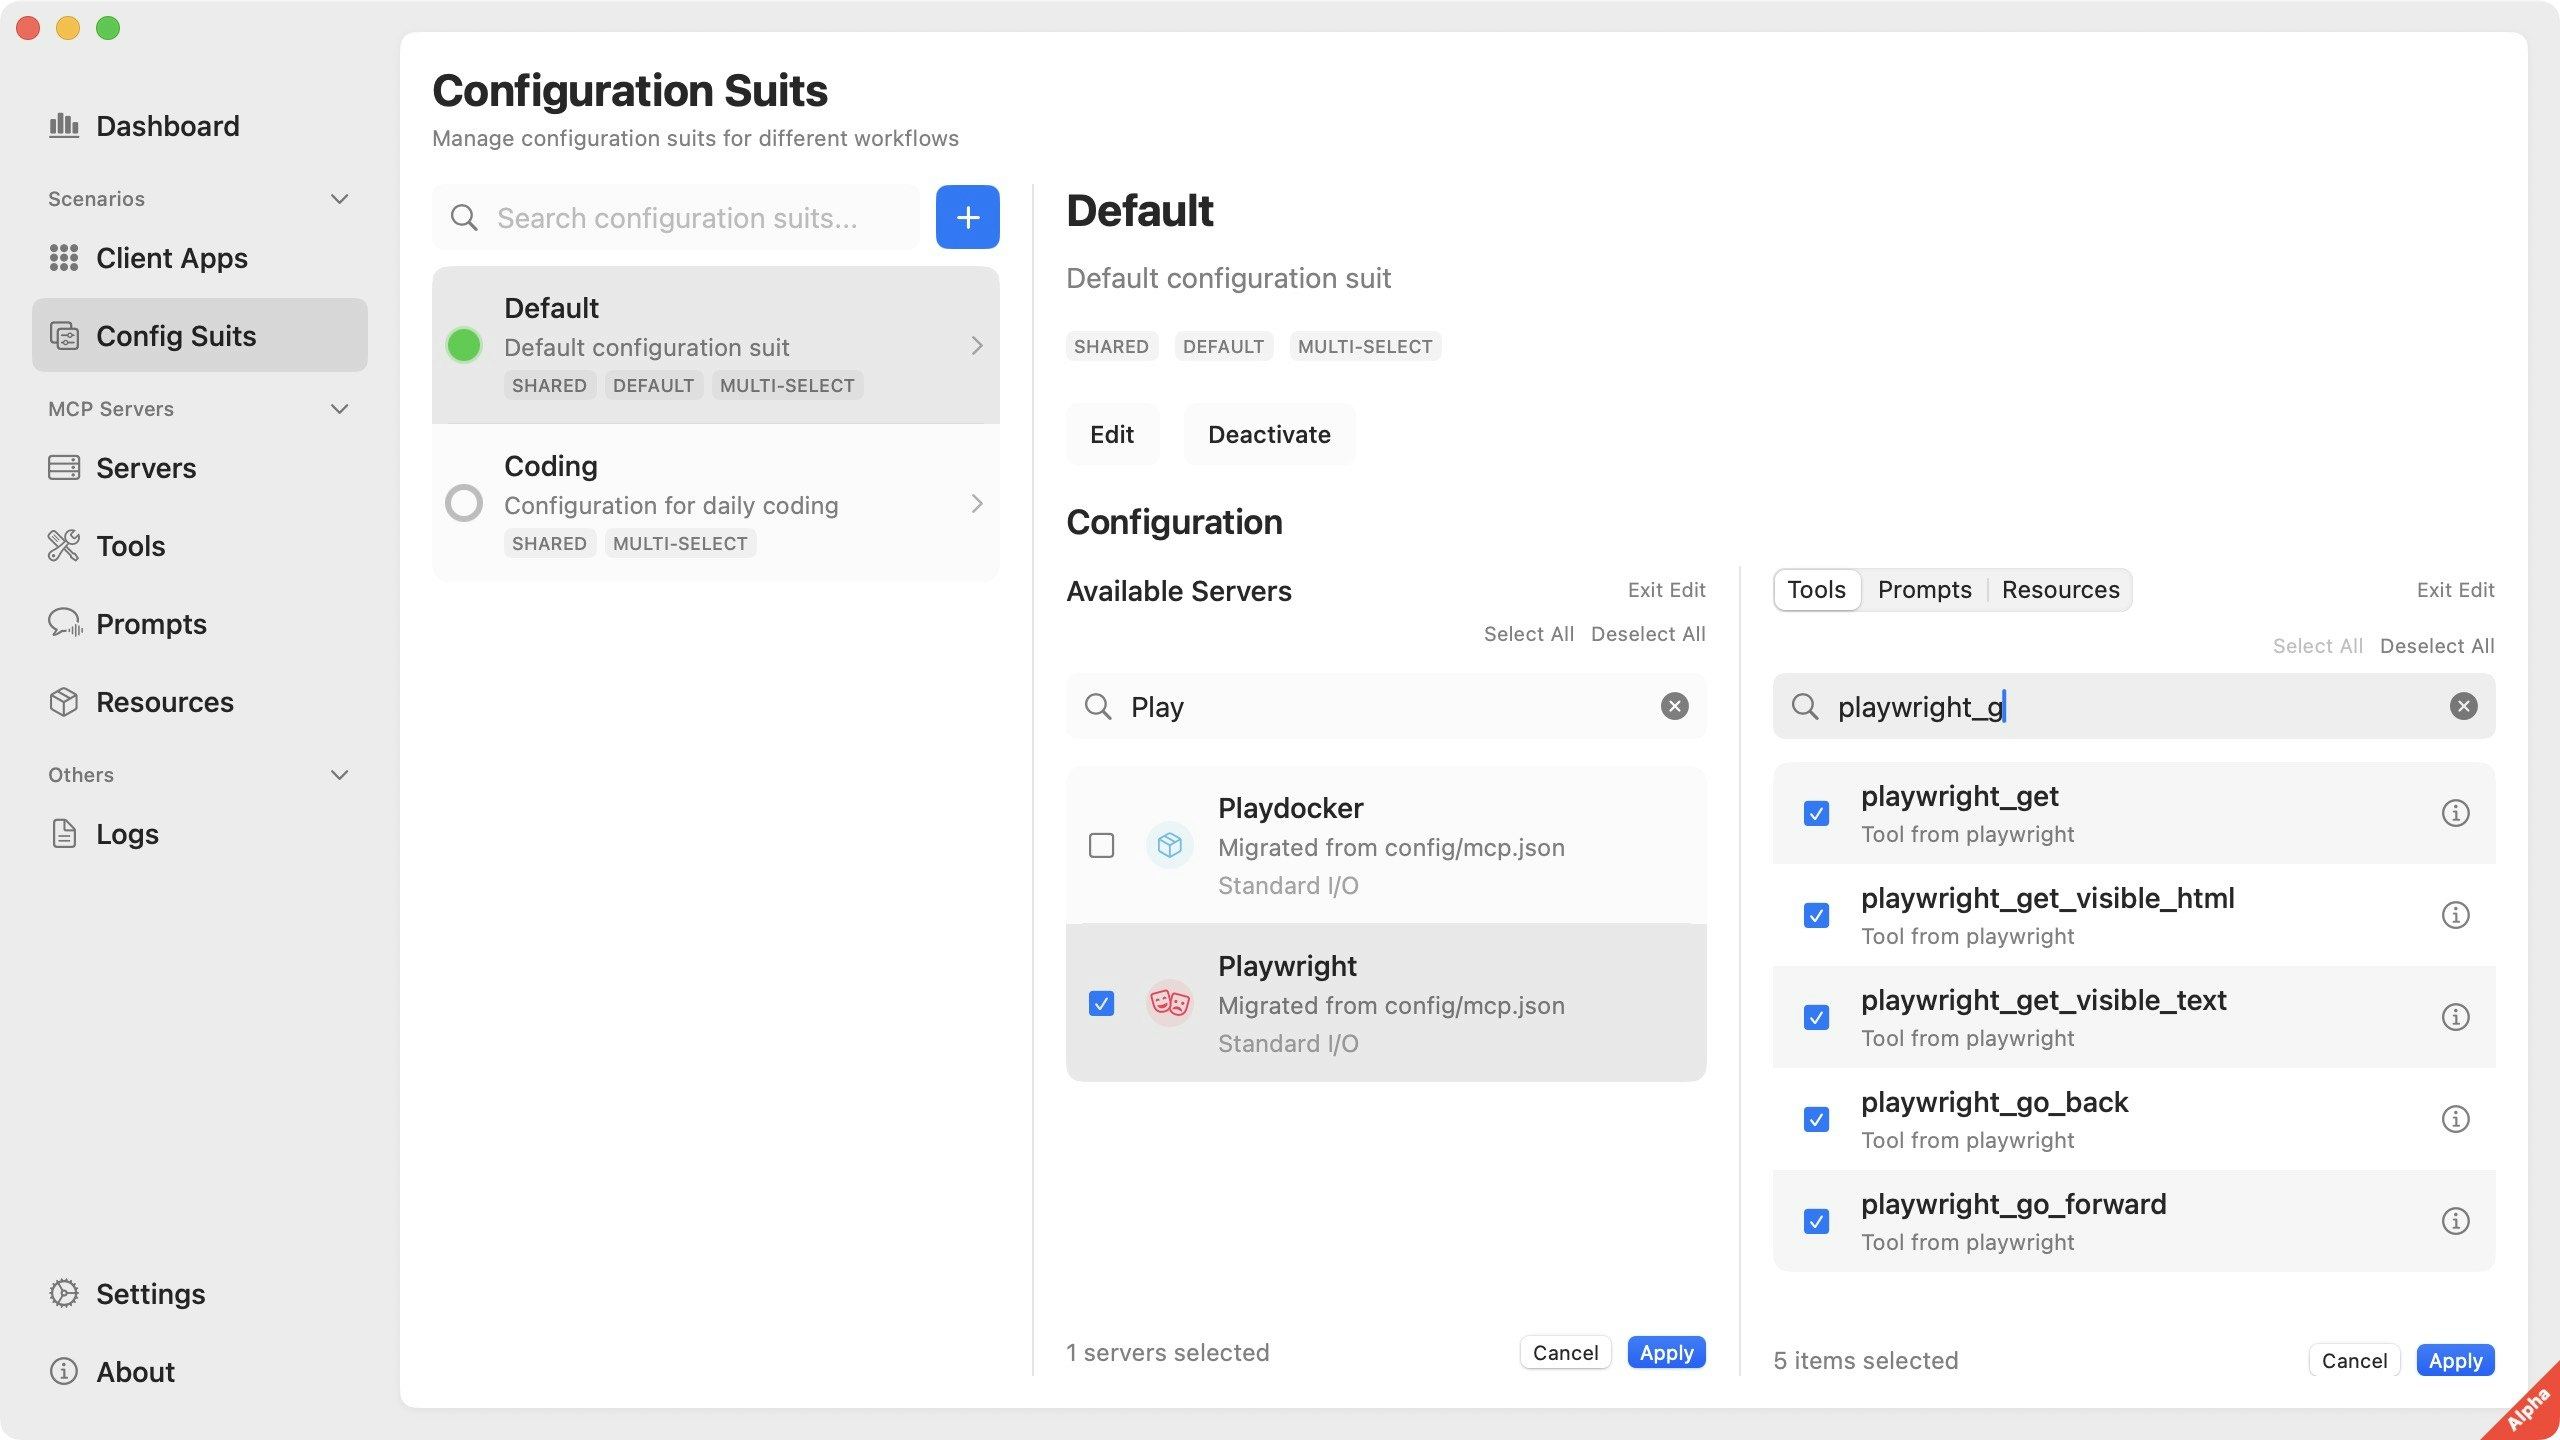The width and height of the screenshot is (2560, 1440).
Task: Uncheck the playwright_go_forward tool
Action: pos(1816,1221)
